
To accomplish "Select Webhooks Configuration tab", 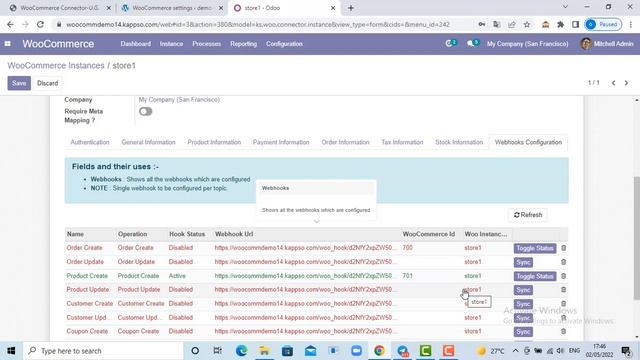I will (528, 142).
